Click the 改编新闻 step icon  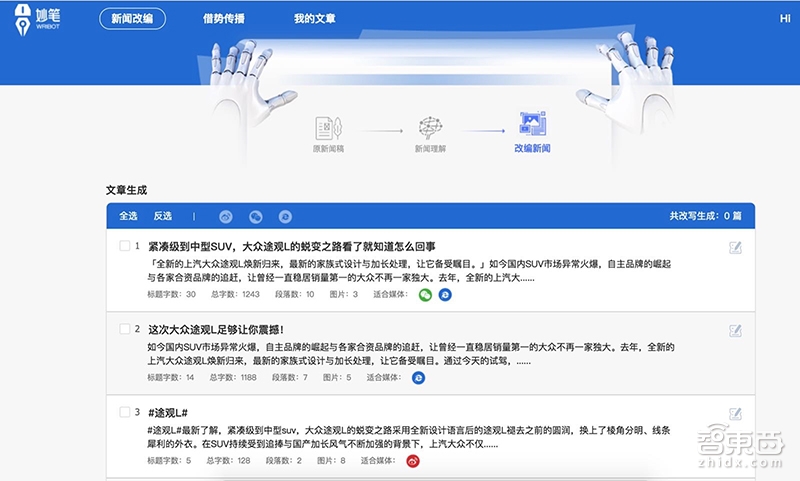[x=532, y=123]
